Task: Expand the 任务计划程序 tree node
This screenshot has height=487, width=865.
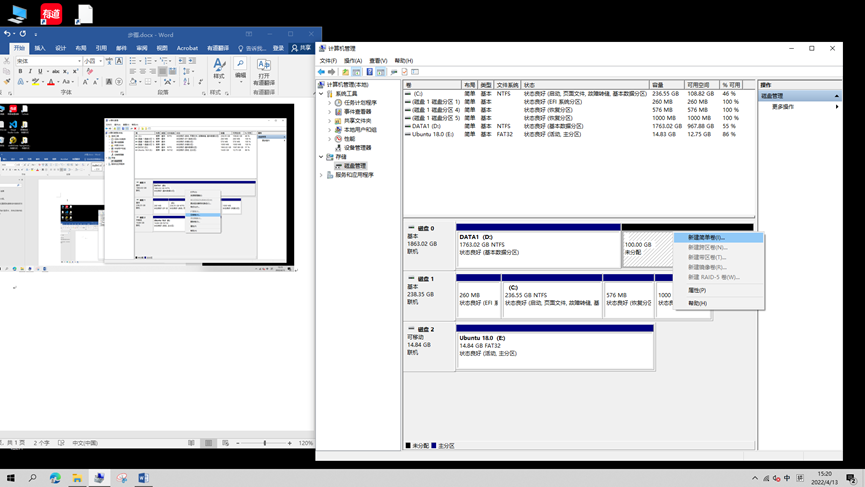Action: [x=329, y=103]
